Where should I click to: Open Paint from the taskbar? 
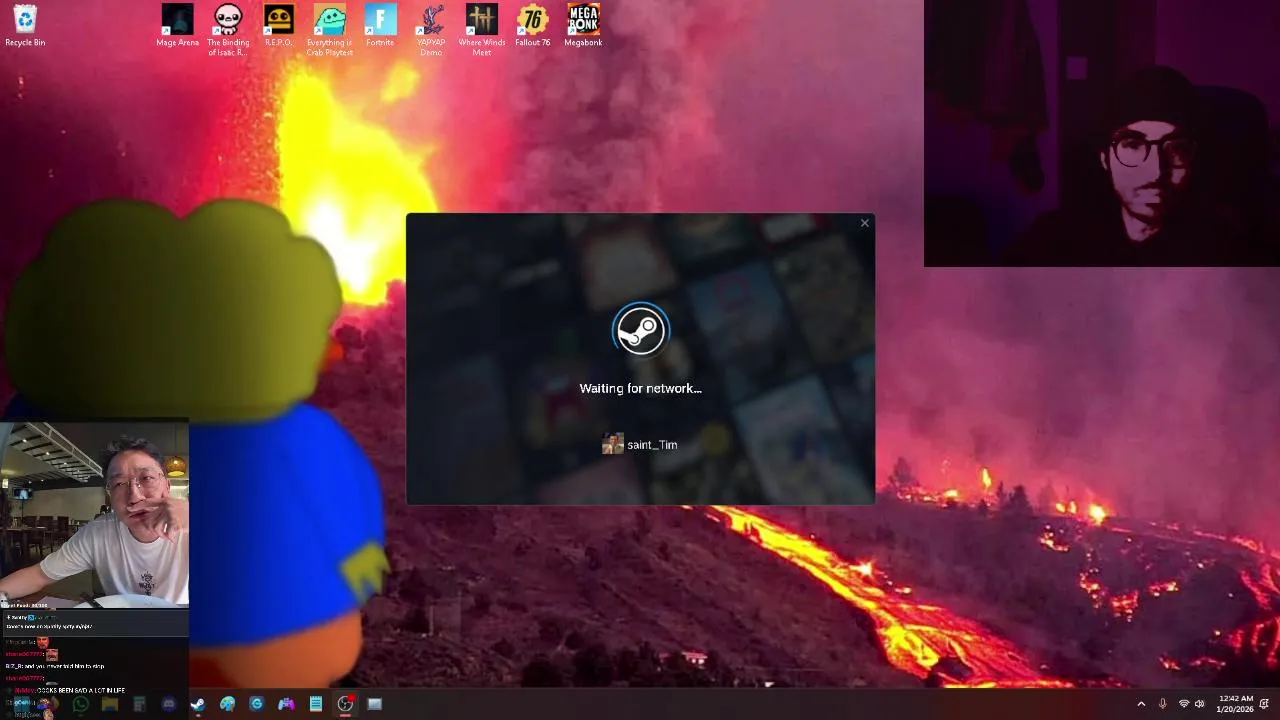(227, 704)
